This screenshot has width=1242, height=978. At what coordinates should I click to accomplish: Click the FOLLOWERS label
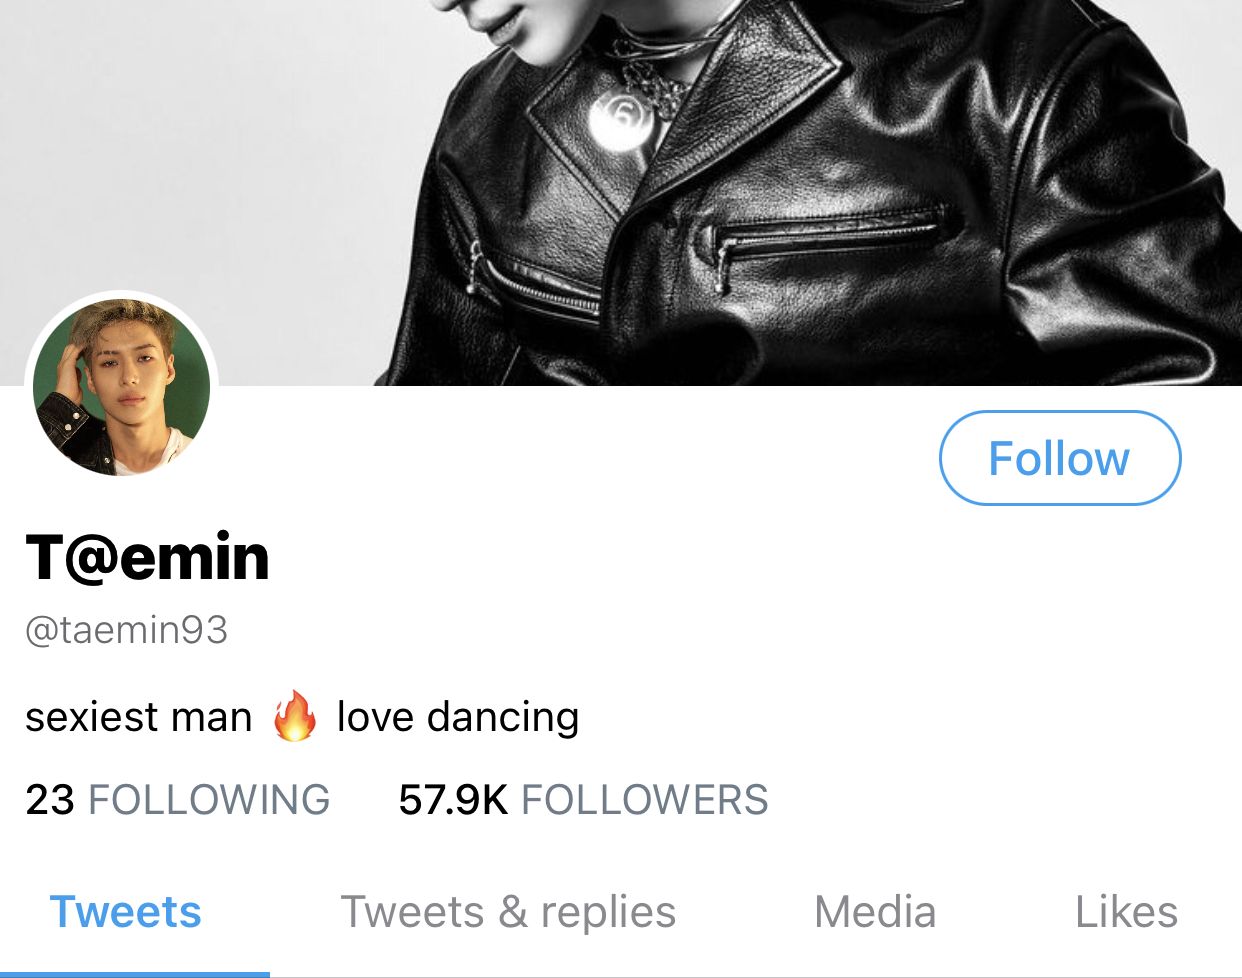point(645,800)
